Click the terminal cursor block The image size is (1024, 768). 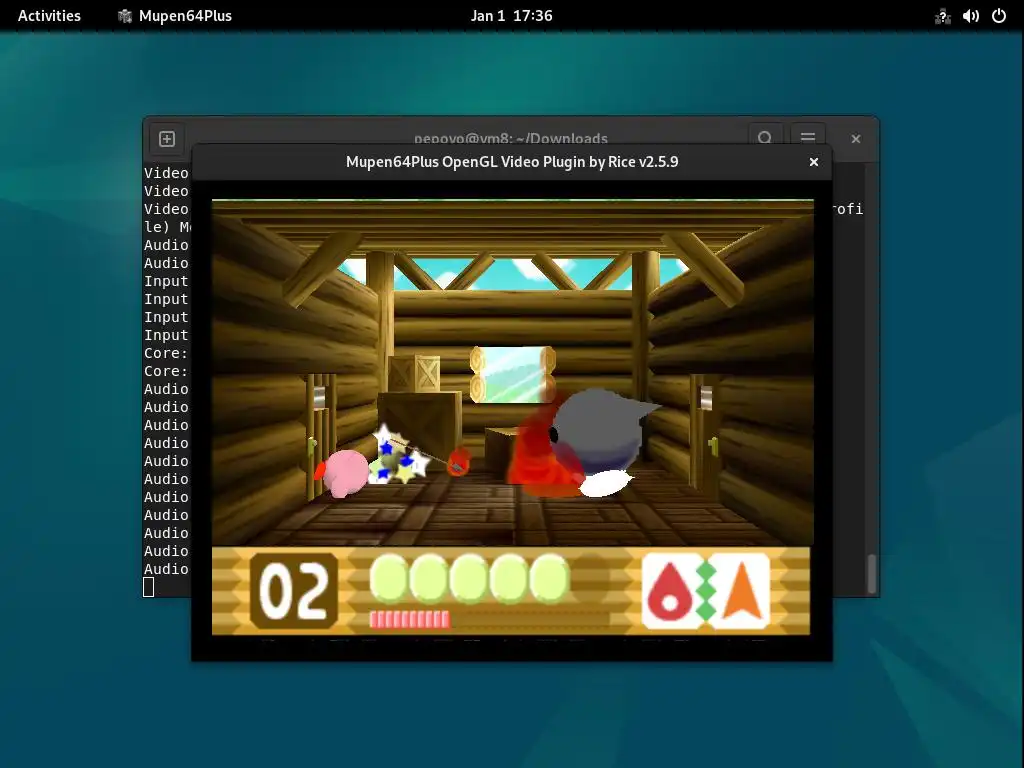[x=149, y=587]
